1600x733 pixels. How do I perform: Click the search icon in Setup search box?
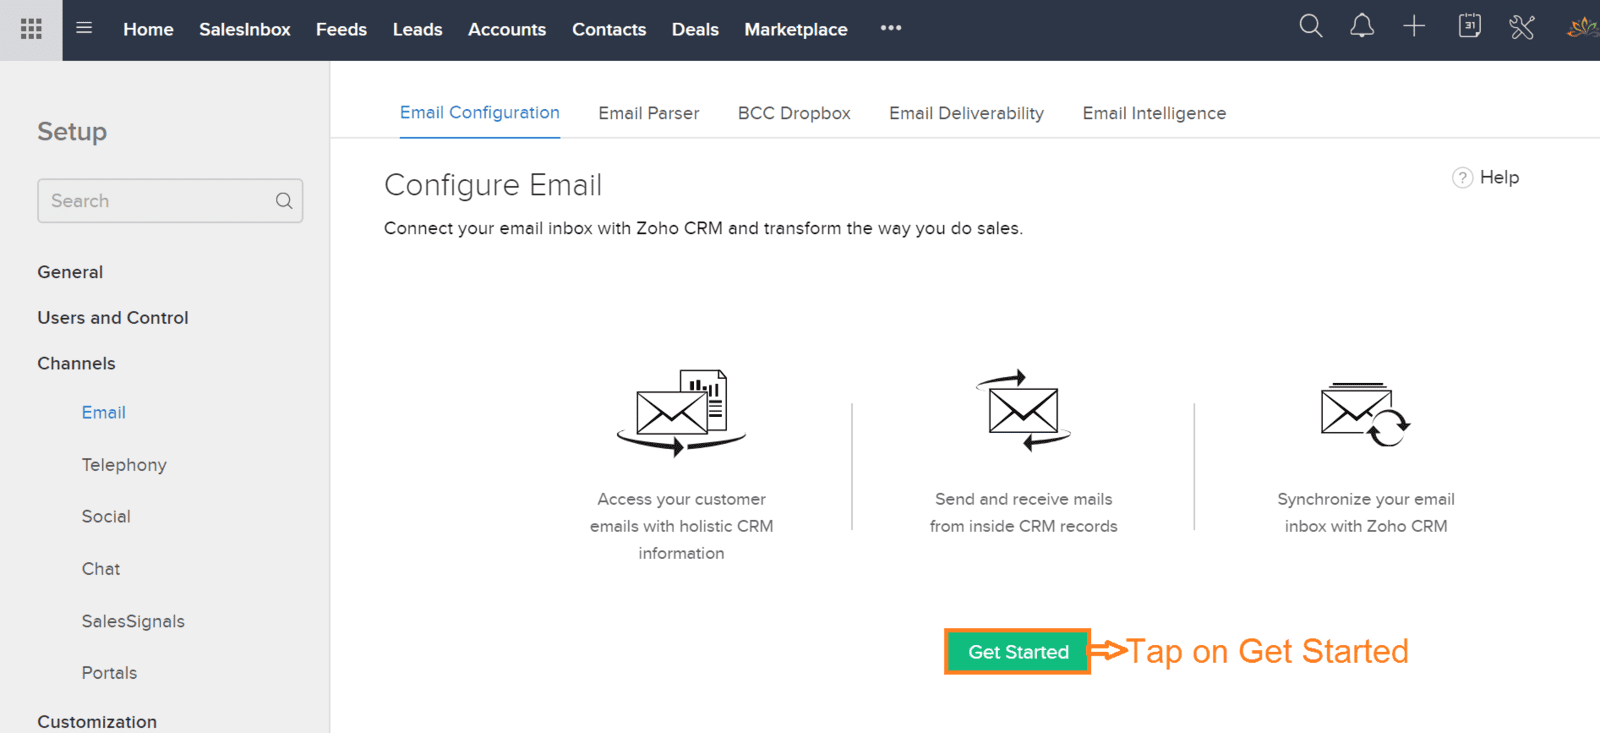point(284,201)
